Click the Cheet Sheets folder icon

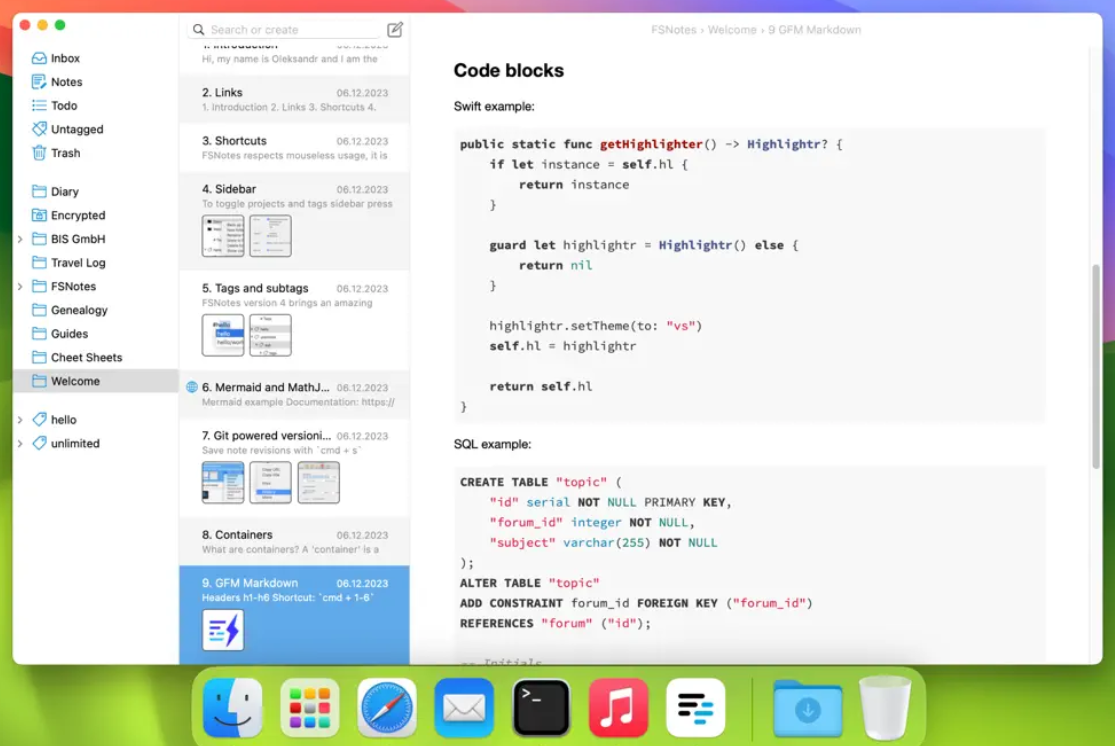coord(39,357)
